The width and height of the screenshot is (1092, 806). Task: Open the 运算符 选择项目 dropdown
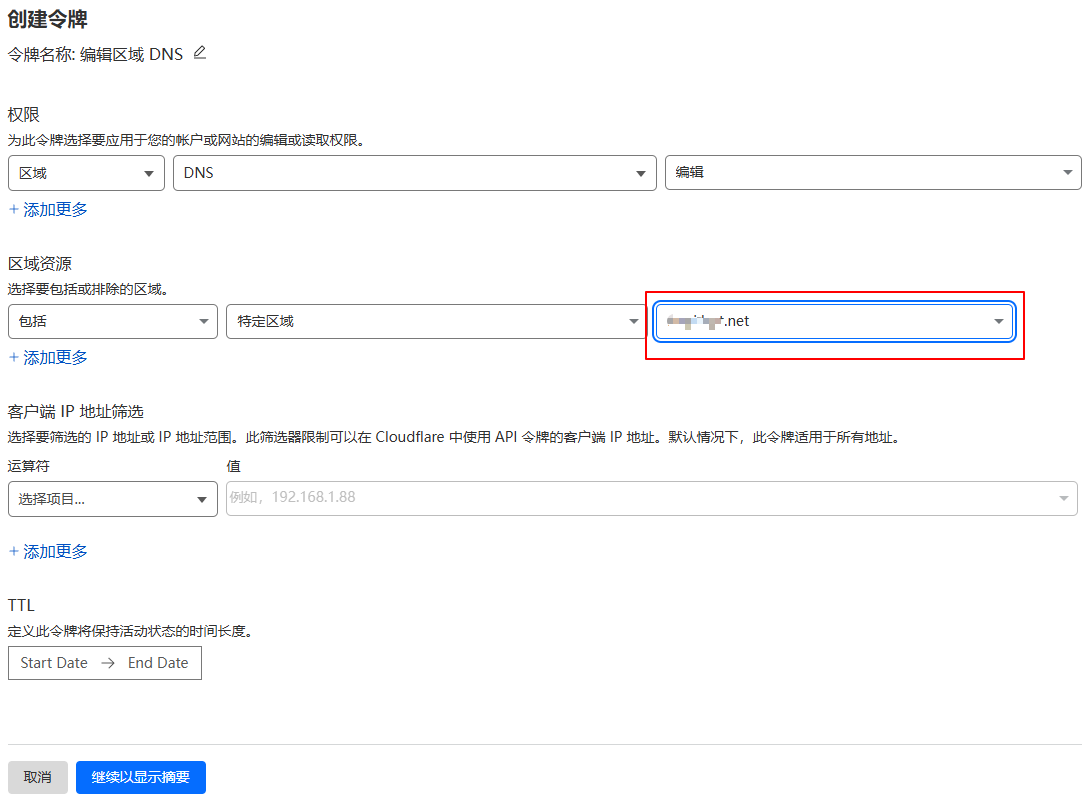[112, 498]
